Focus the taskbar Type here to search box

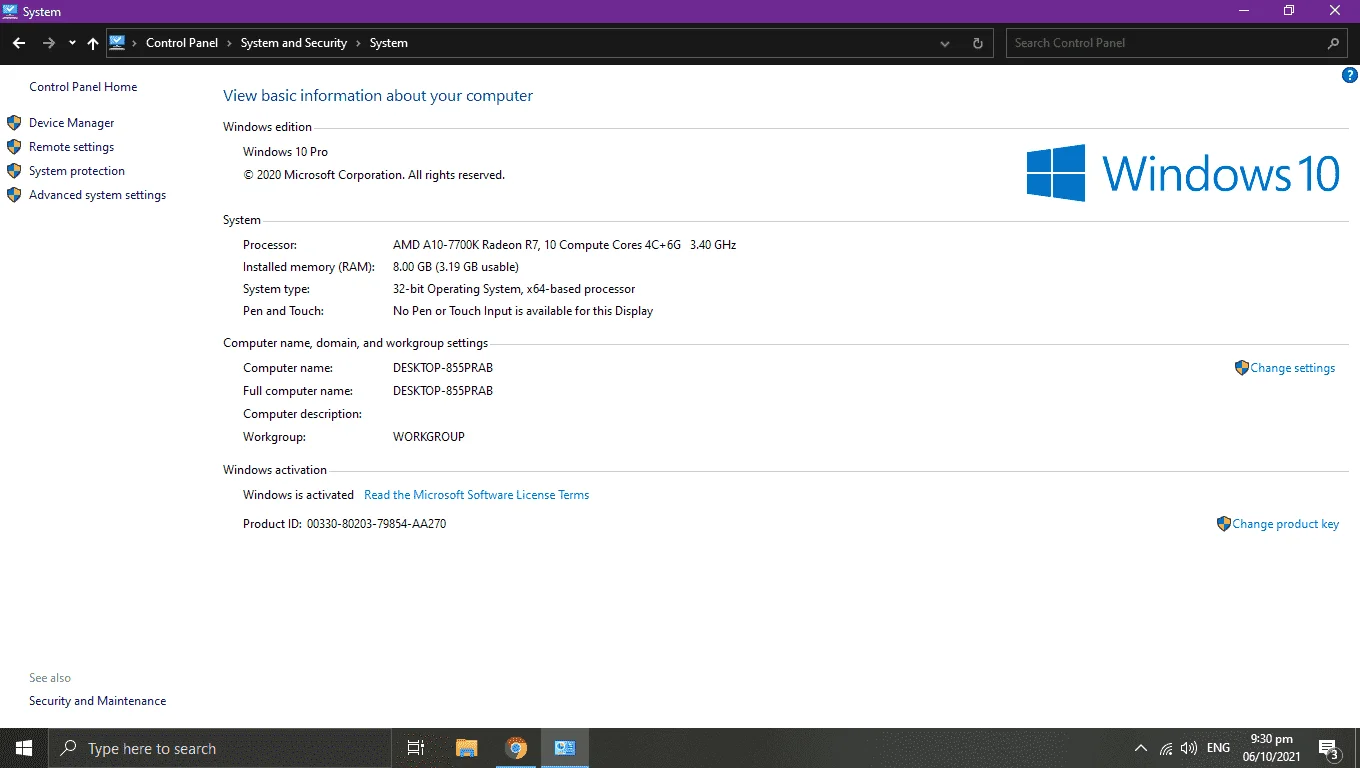pos(219,748)
